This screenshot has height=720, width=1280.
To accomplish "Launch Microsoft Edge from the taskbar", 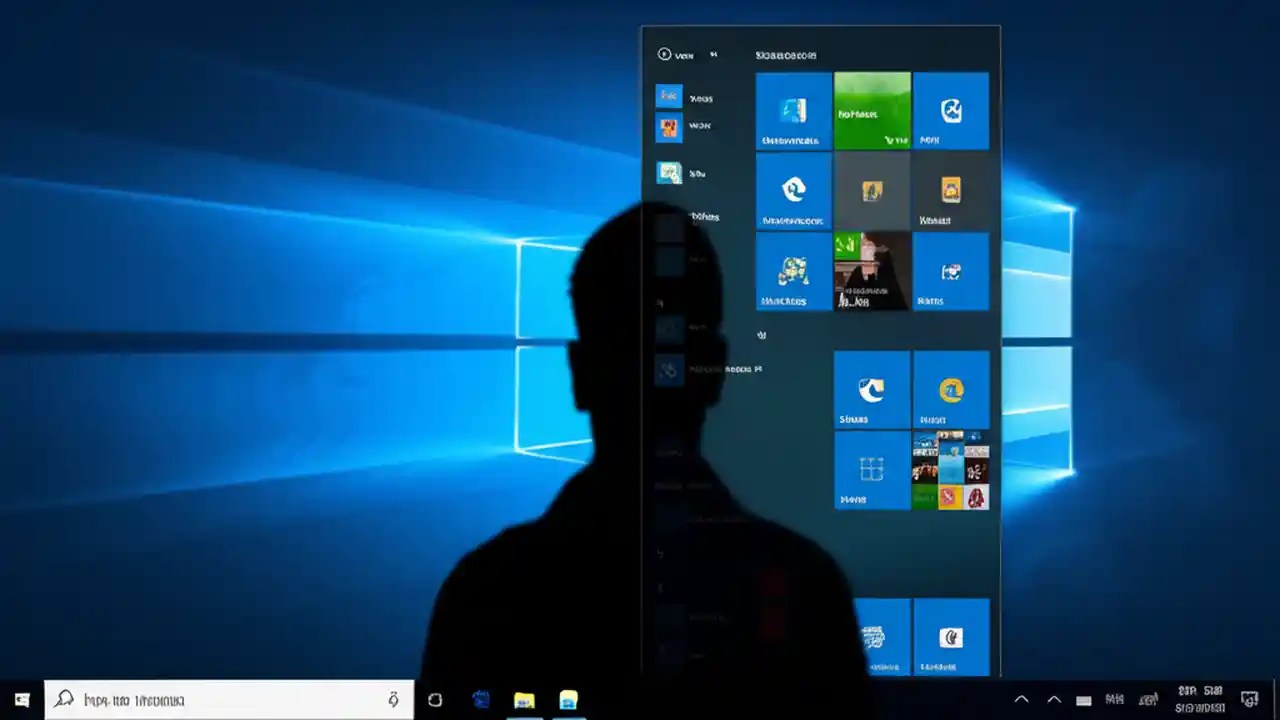I will coord(481,700).
